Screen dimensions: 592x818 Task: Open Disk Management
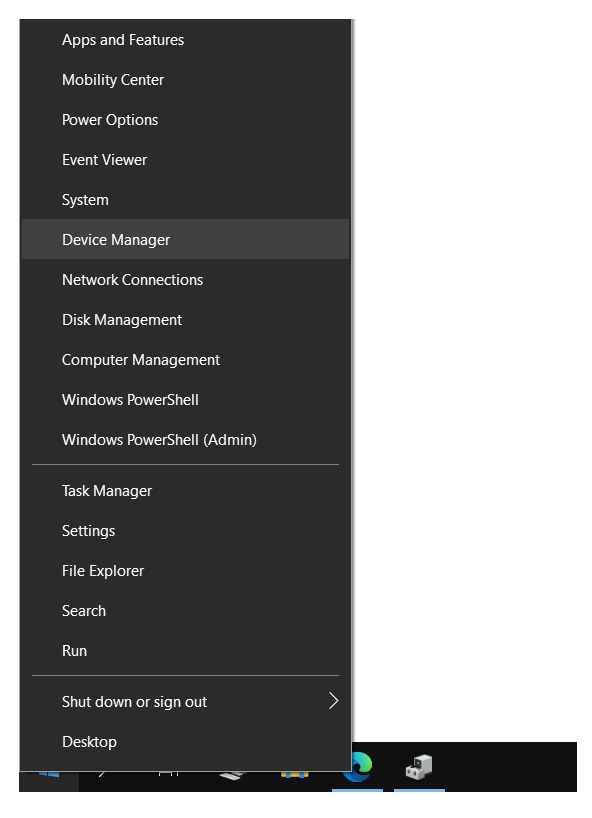click(x=185, y=320)
